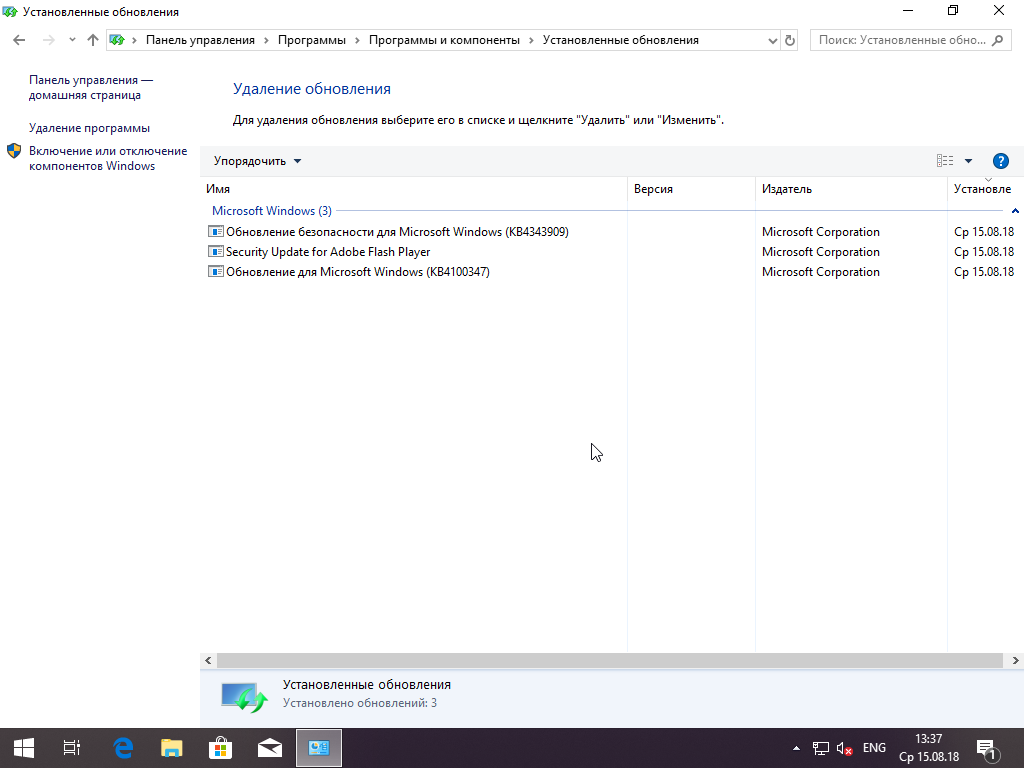Open the Action Center notifications
Image resolution: width=1024 pixels, height=768 pixels.
[986, 748]
